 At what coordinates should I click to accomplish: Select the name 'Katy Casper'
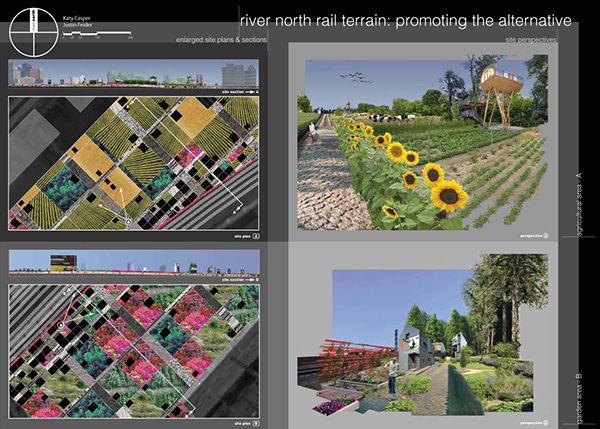77,18
